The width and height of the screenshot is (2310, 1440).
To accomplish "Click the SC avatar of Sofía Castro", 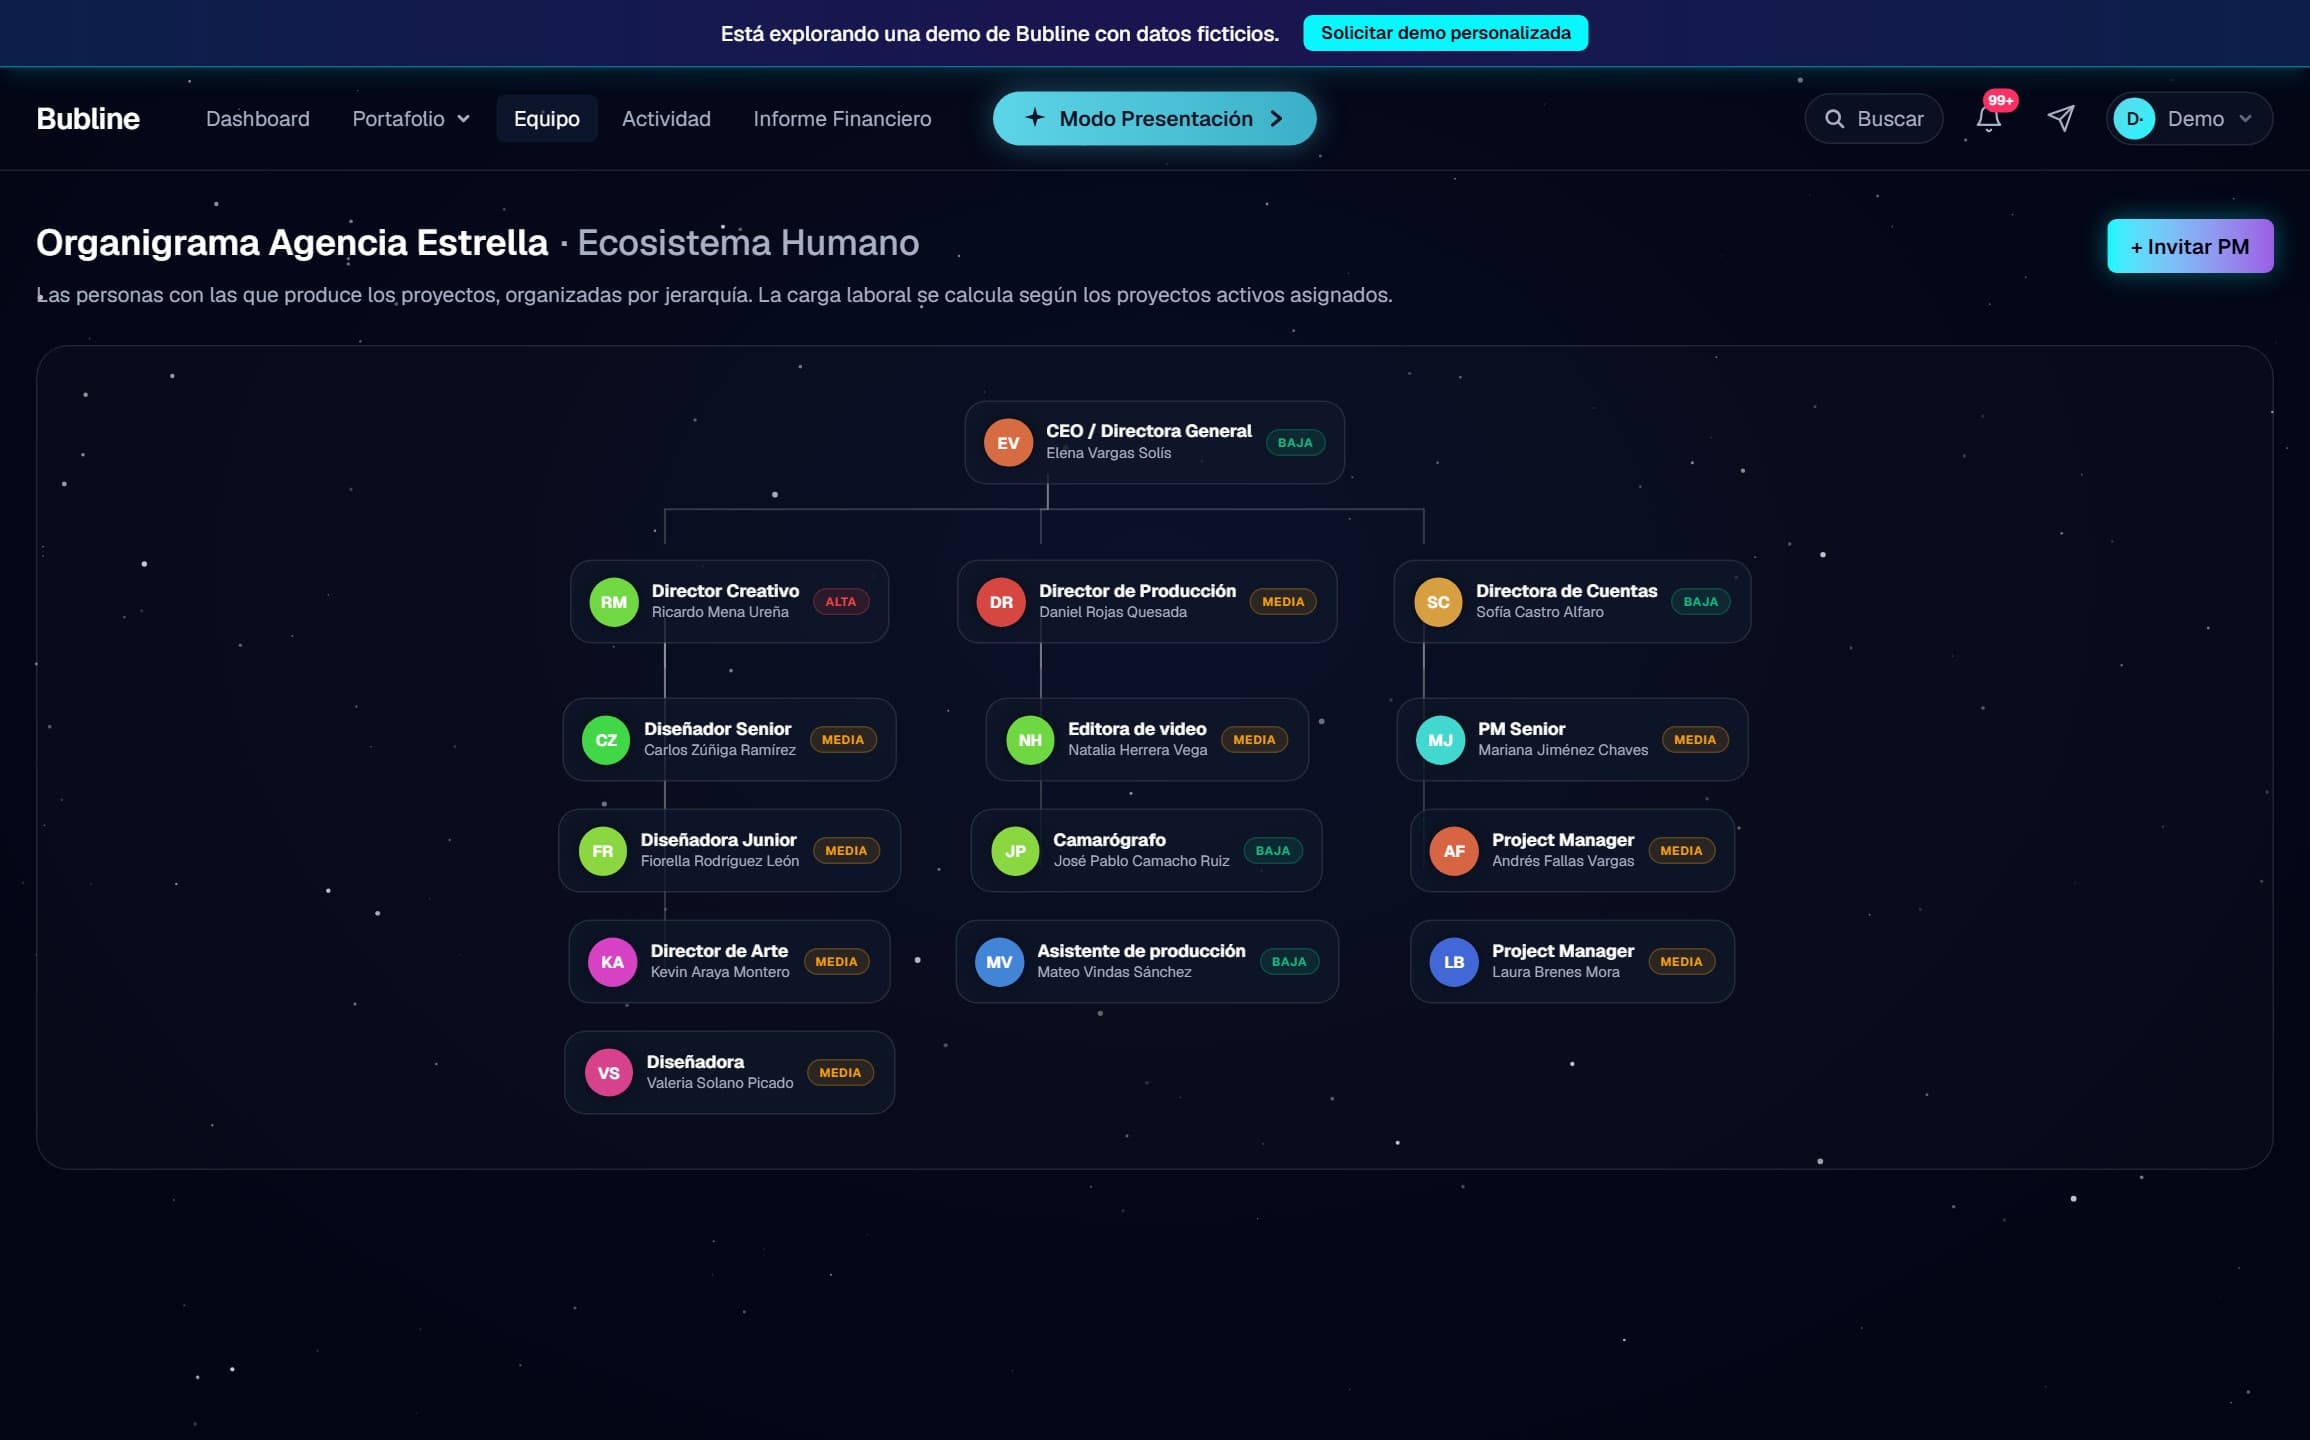I will pos(1438,602).
